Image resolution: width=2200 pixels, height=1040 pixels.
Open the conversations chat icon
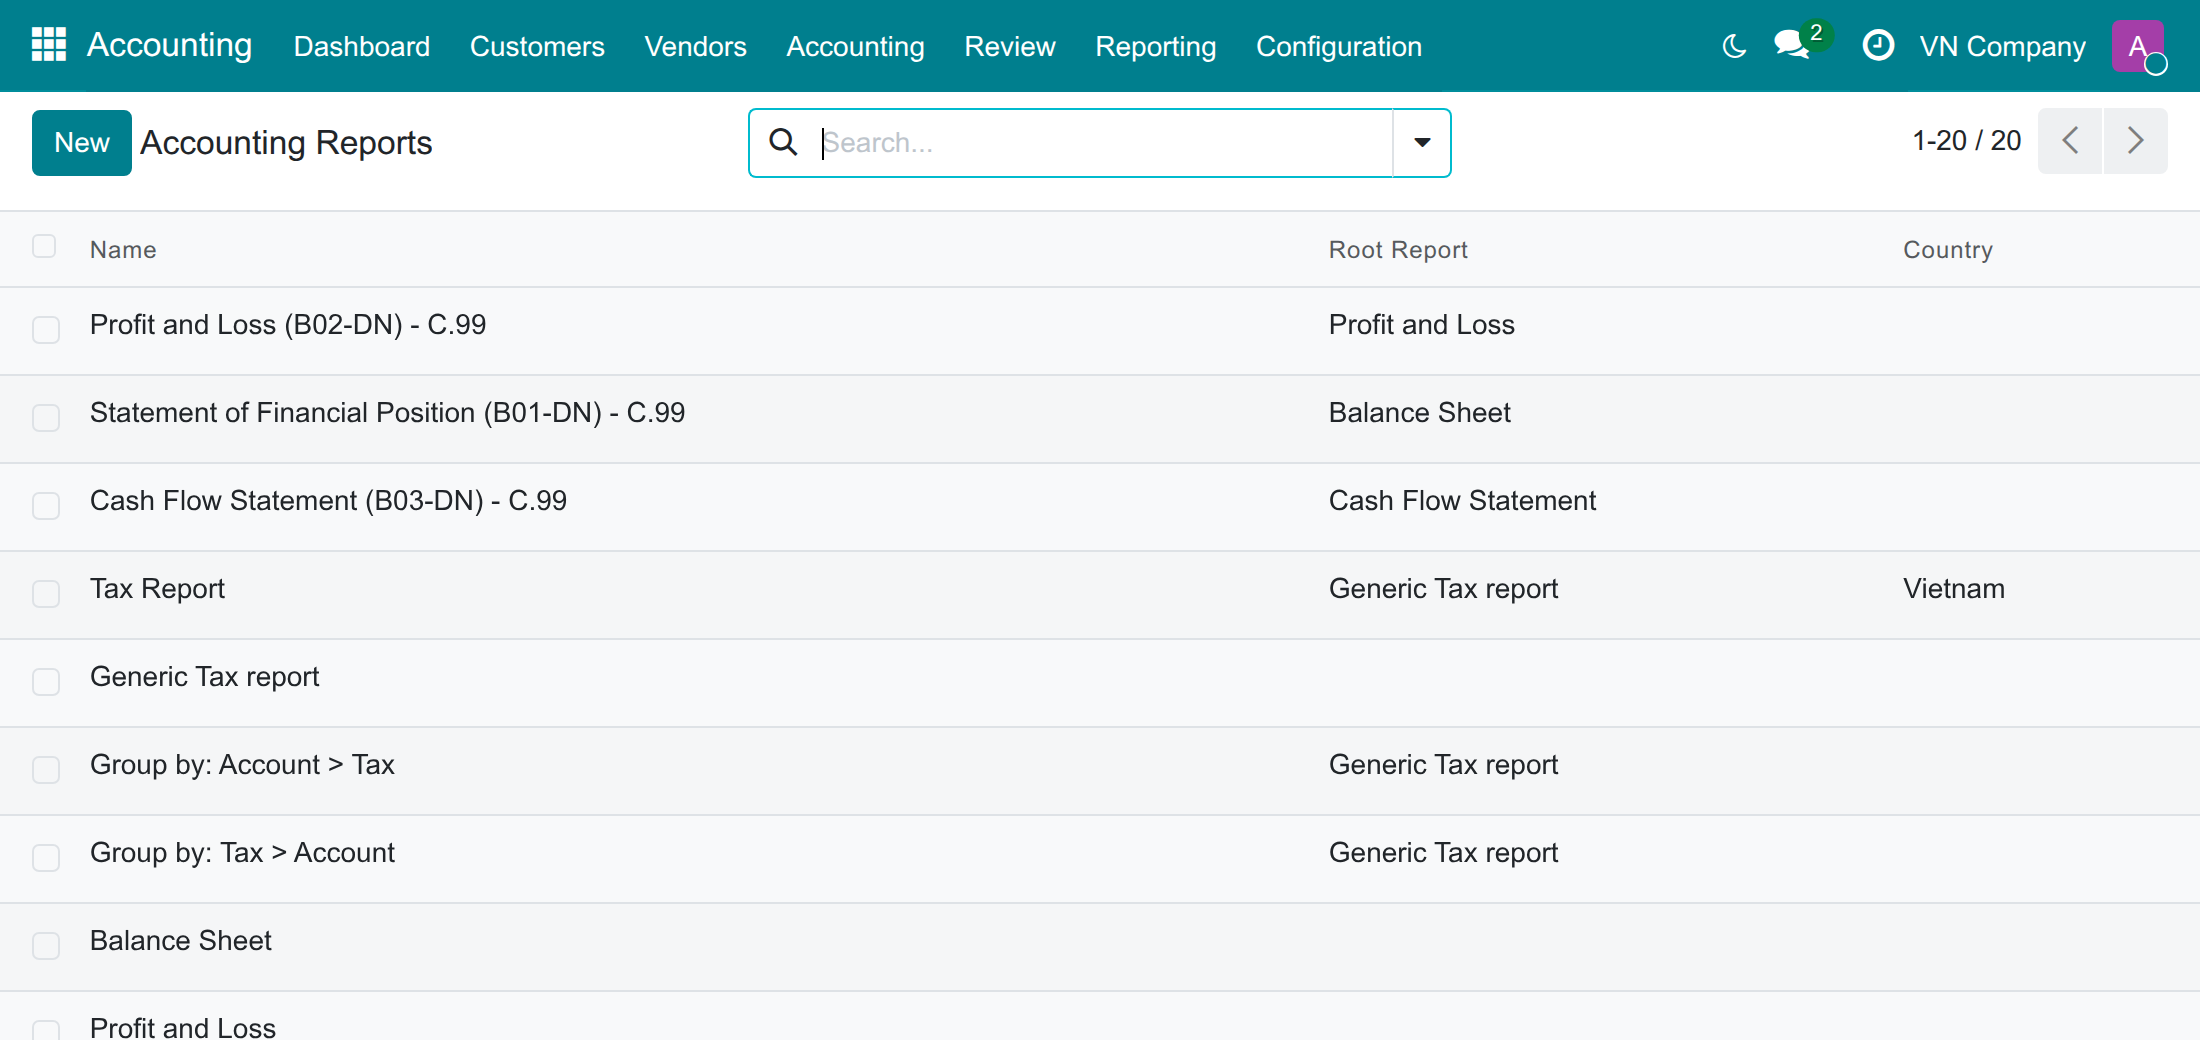pyautogui.click(x=1791, y=46)
